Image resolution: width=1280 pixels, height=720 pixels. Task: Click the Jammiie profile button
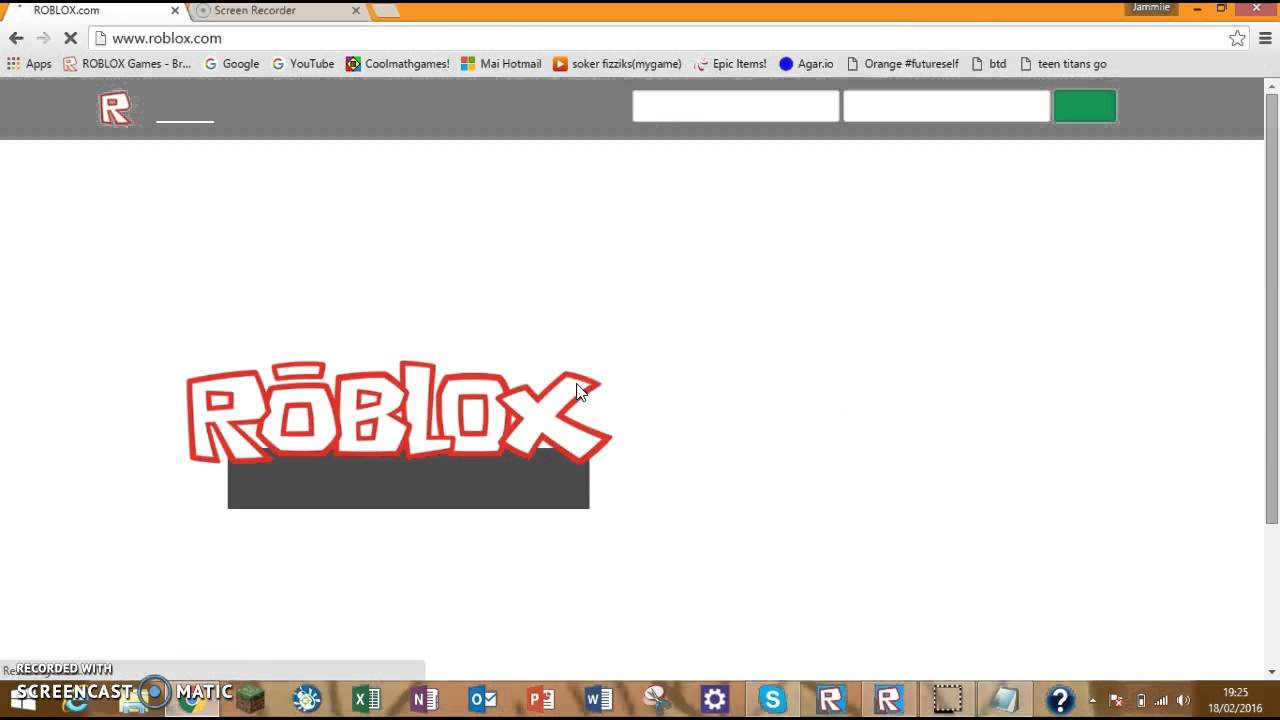(1150, 8)
